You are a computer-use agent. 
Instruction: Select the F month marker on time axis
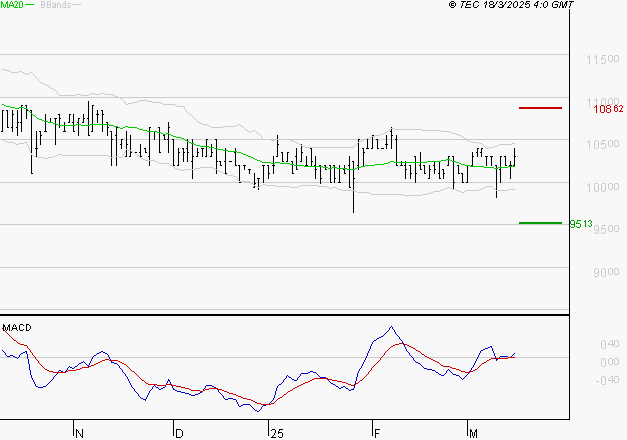pos(378,432)
